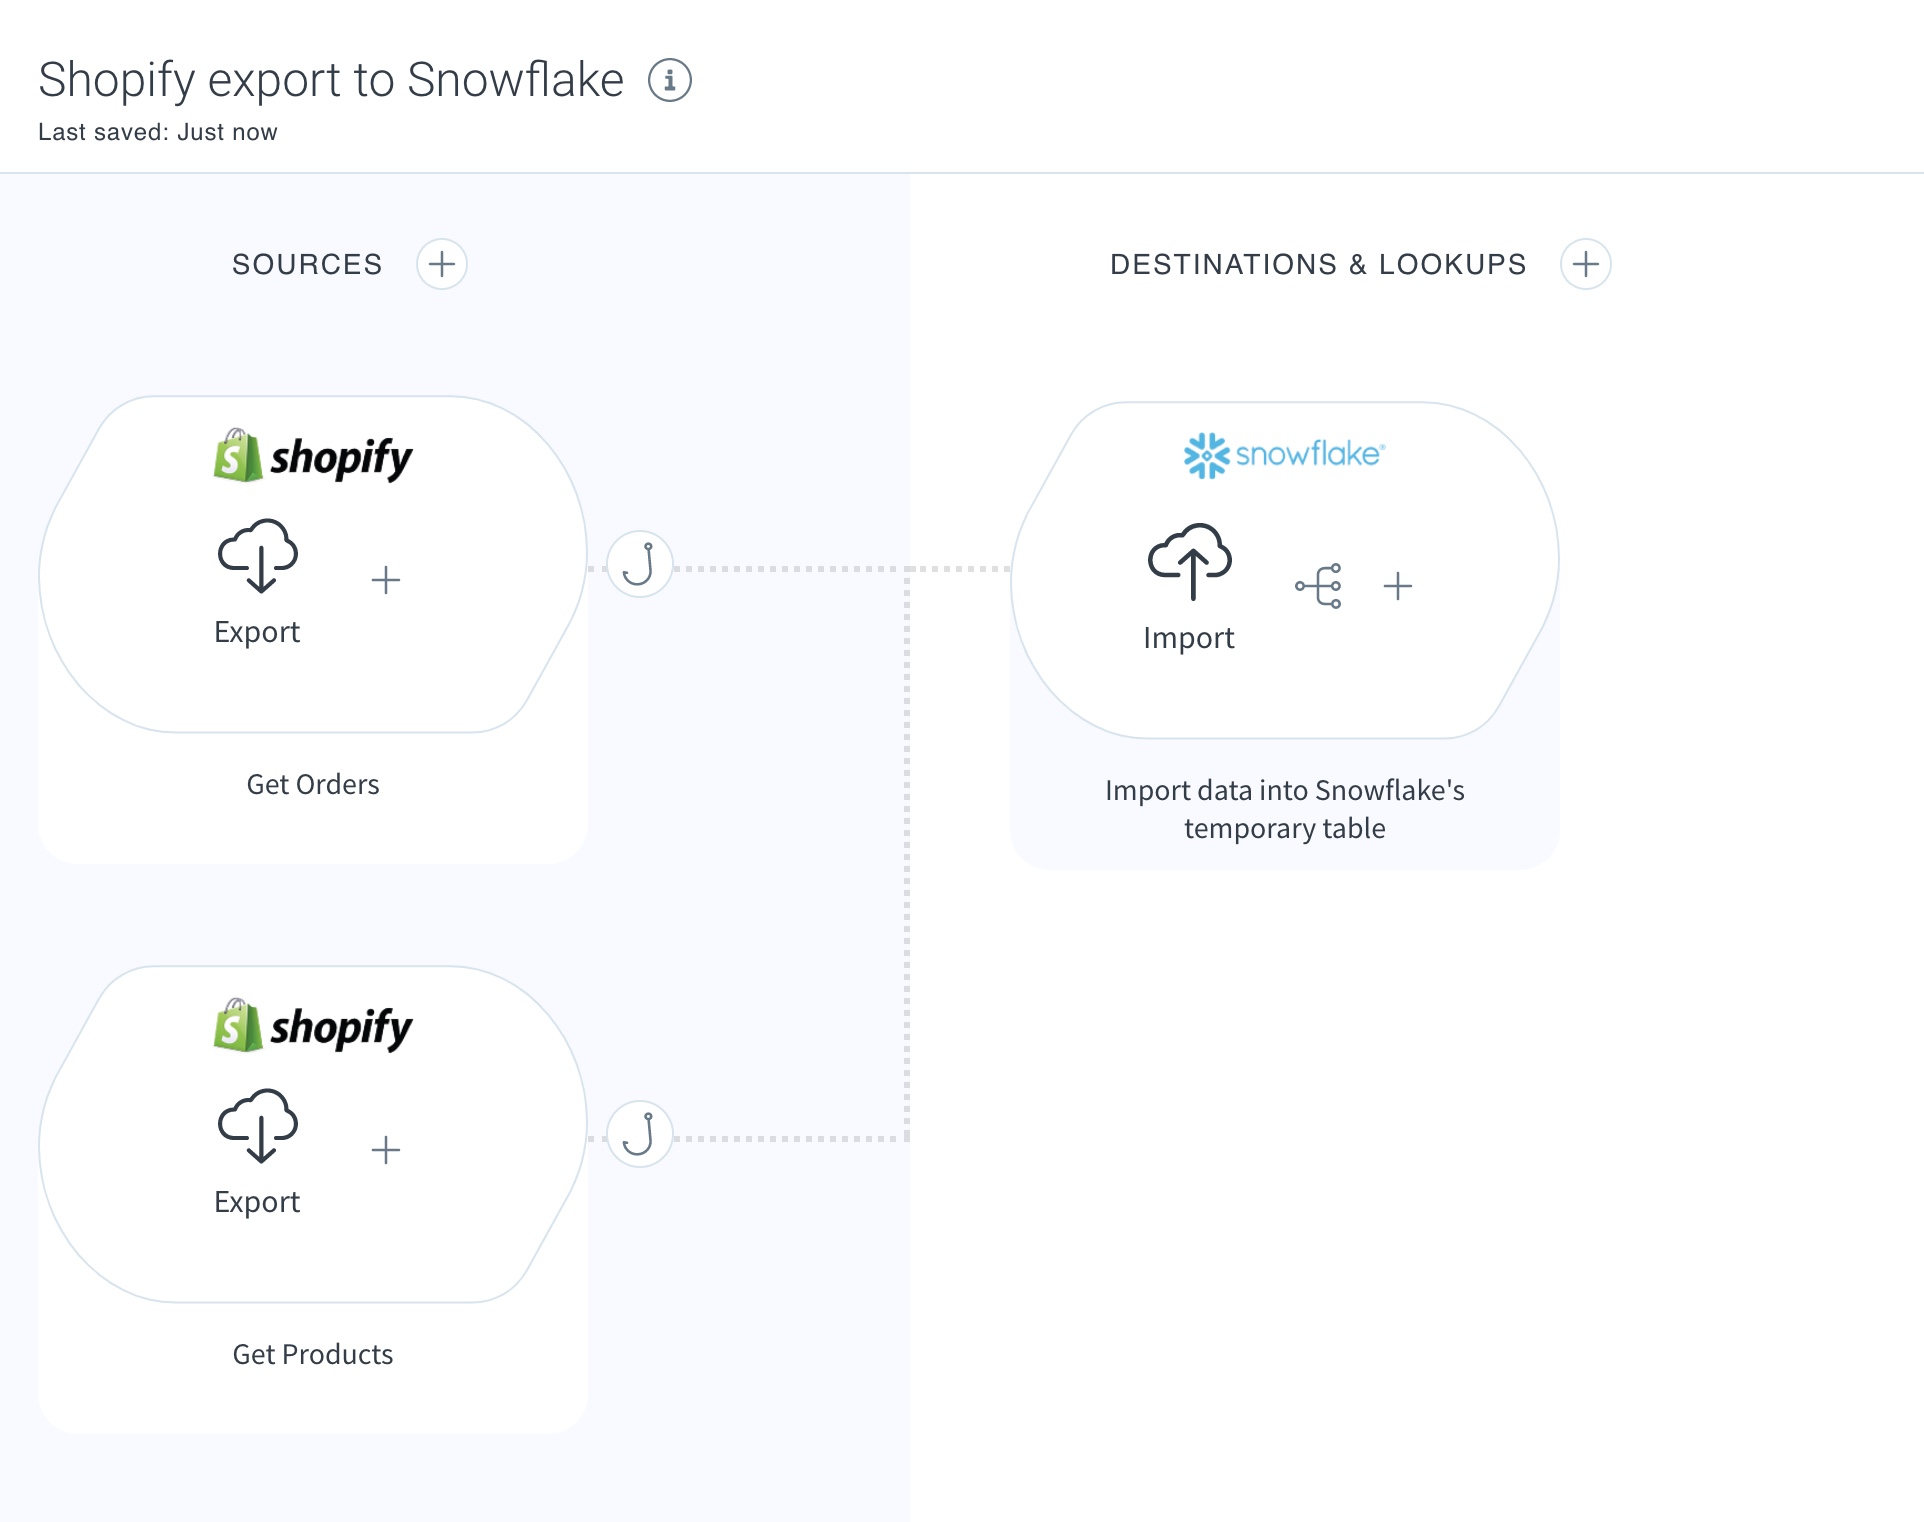This screenshot has width=1924, height=1522.
Task: Open Export cloud icon in Get Products
Action: (258, 1126)
